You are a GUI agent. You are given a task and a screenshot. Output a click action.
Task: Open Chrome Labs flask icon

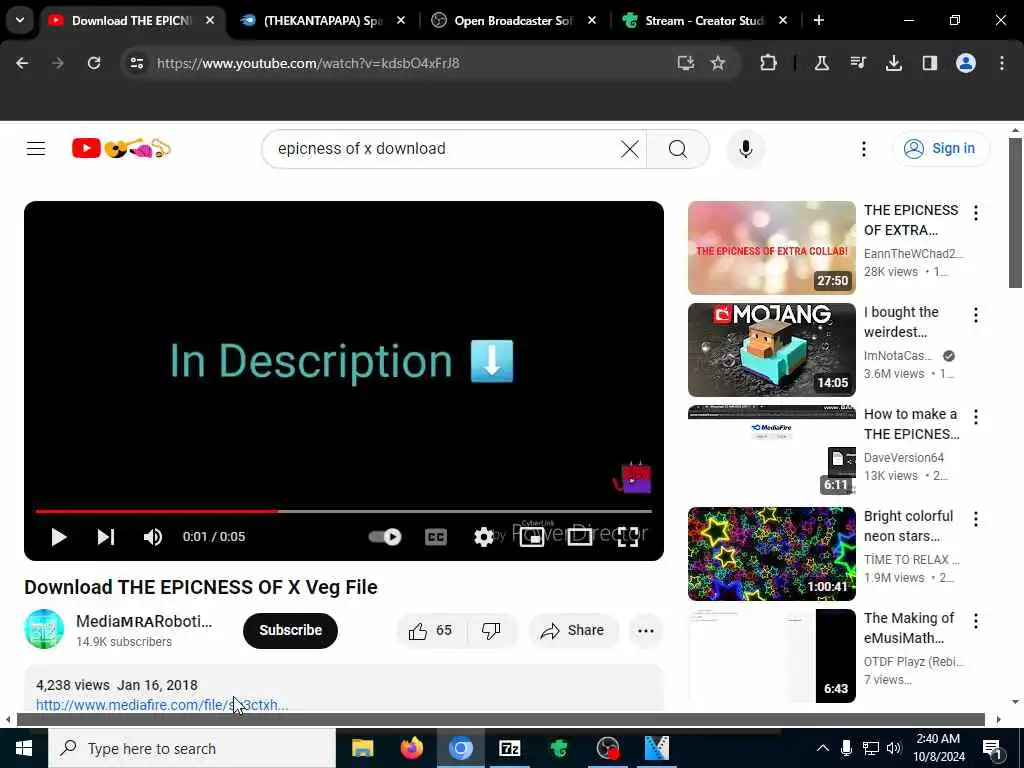pos(822,63)
